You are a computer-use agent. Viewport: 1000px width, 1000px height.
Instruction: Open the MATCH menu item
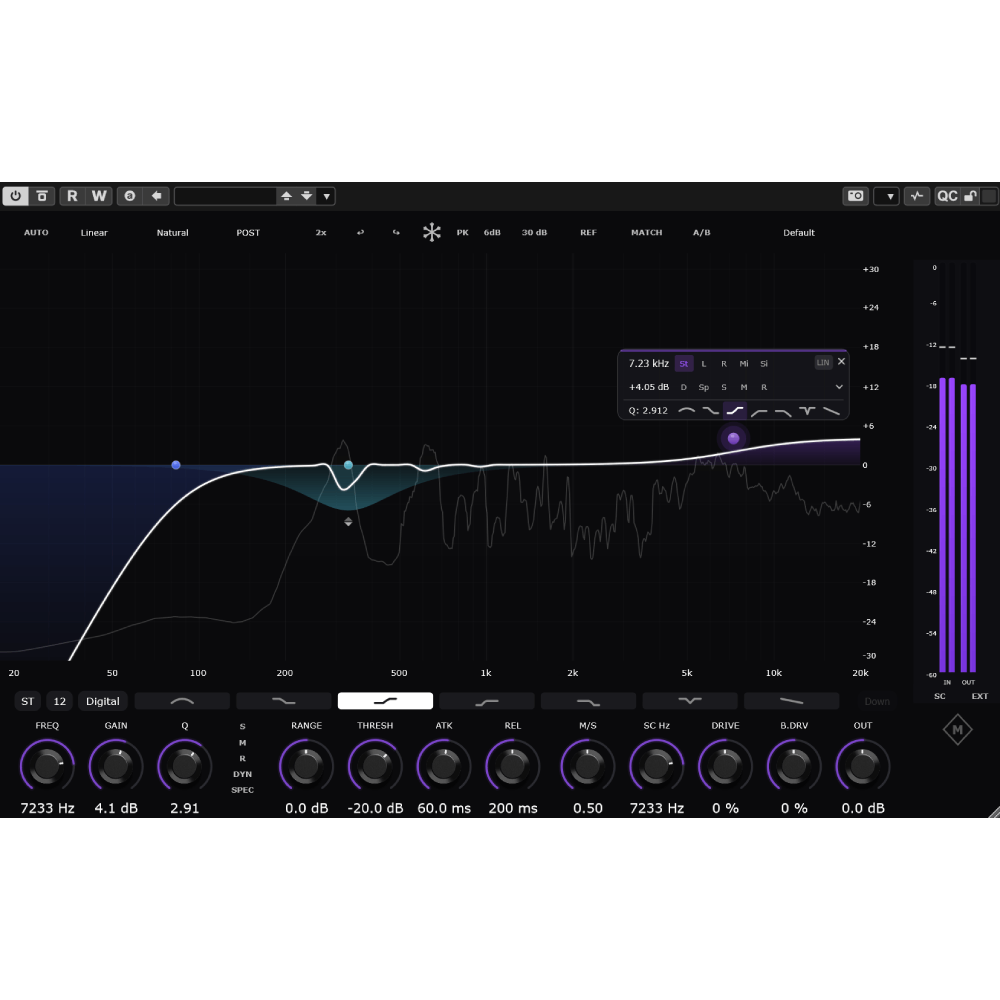(646, 233)
